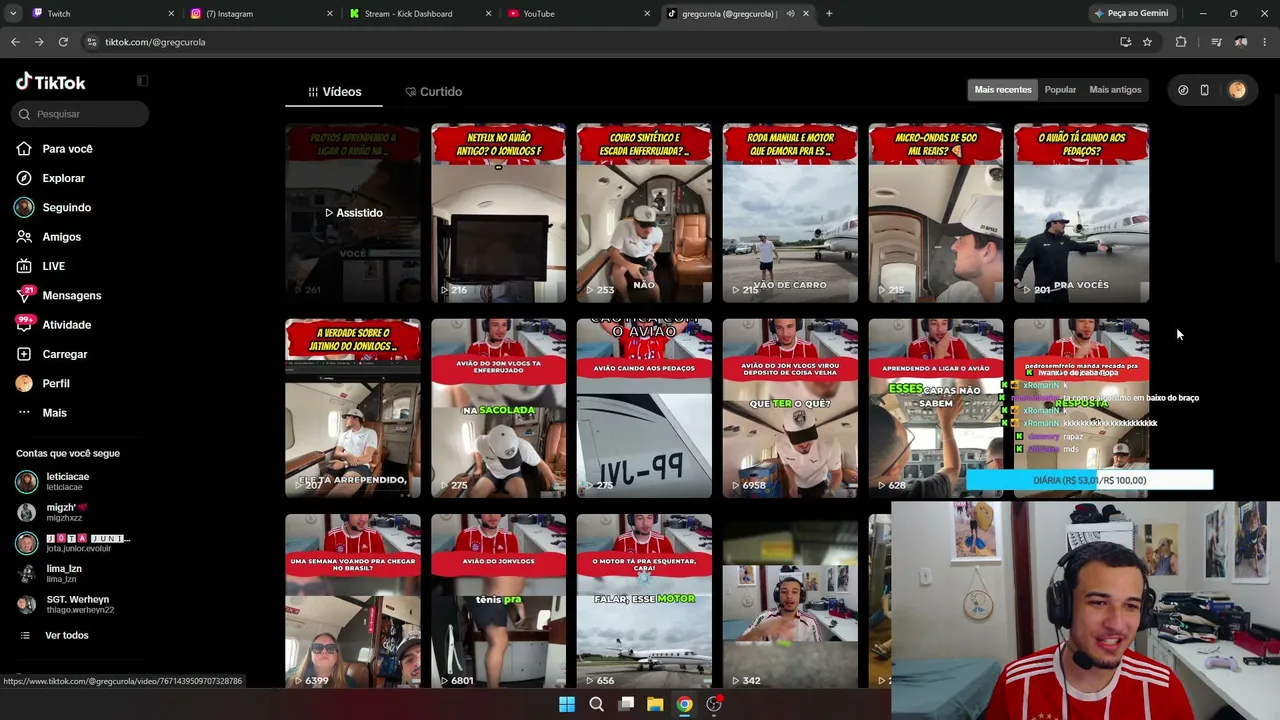Sort videos by Mais antigos
1280x720 pixels.
click(x=1115, y=90)
